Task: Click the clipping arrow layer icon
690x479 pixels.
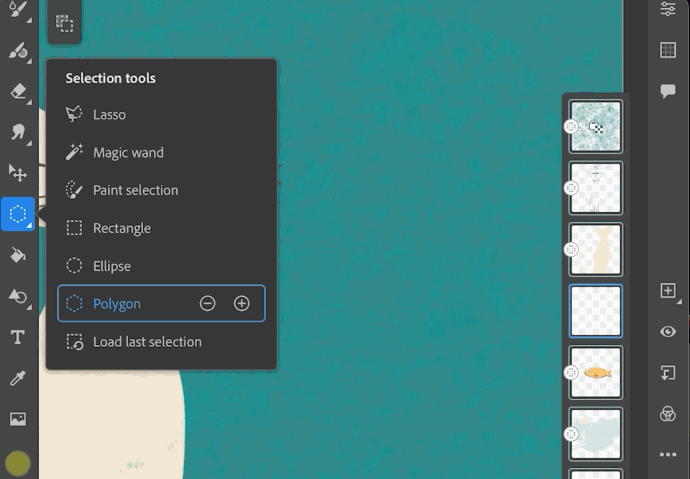Action: tap(668, 373)
